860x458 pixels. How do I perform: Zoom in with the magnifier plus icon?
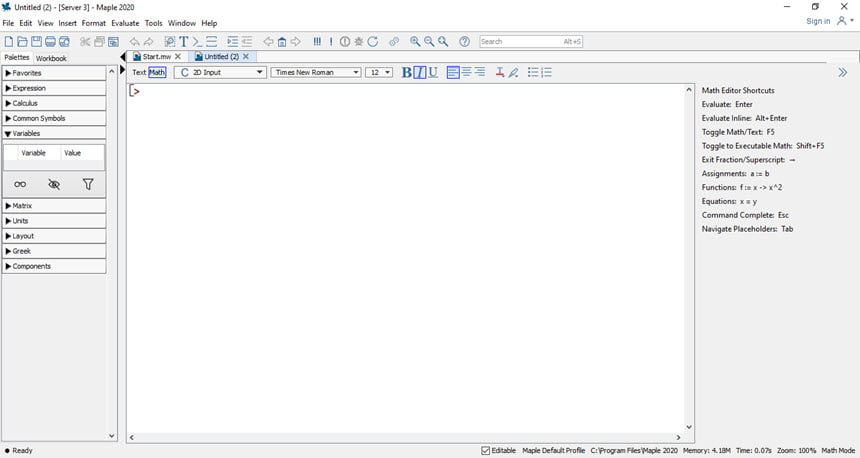[x=415, y=42]
